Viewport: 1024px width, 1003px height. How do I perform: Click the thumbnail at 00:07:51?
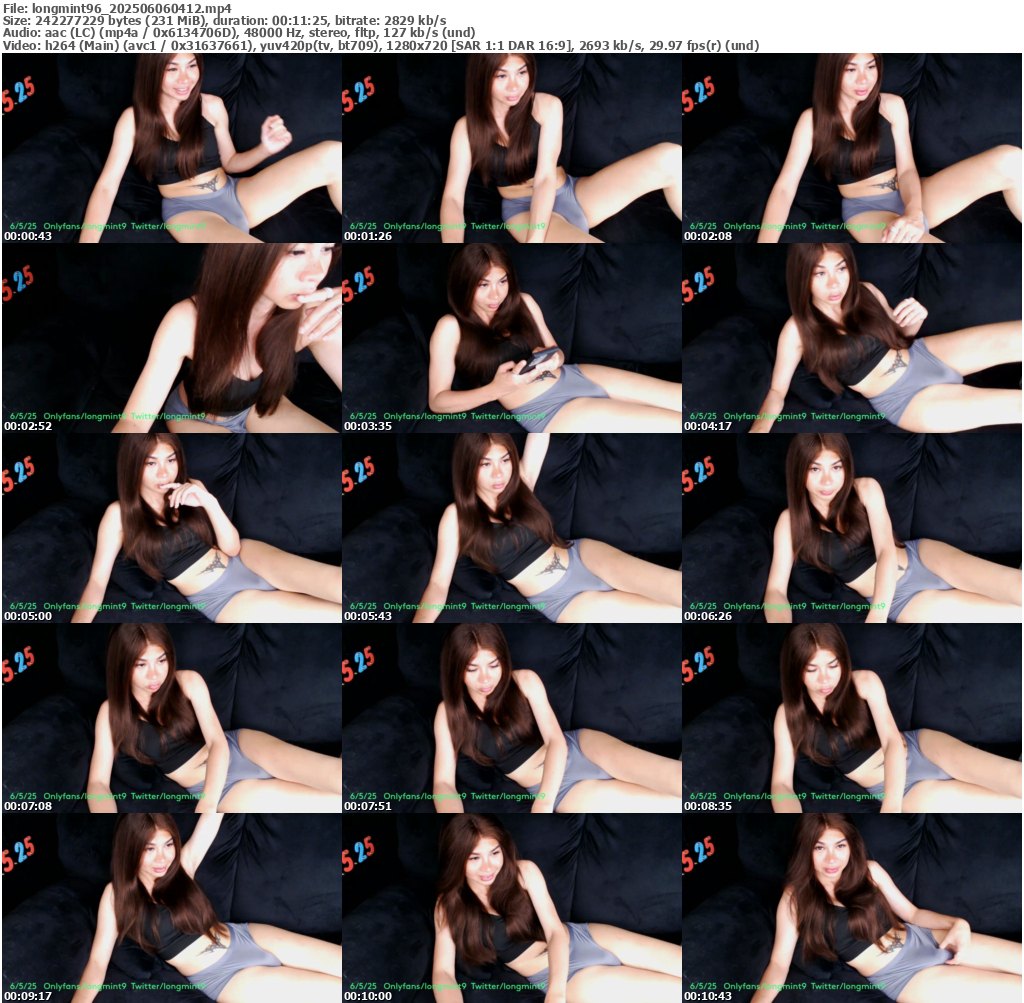pos(511,717)
